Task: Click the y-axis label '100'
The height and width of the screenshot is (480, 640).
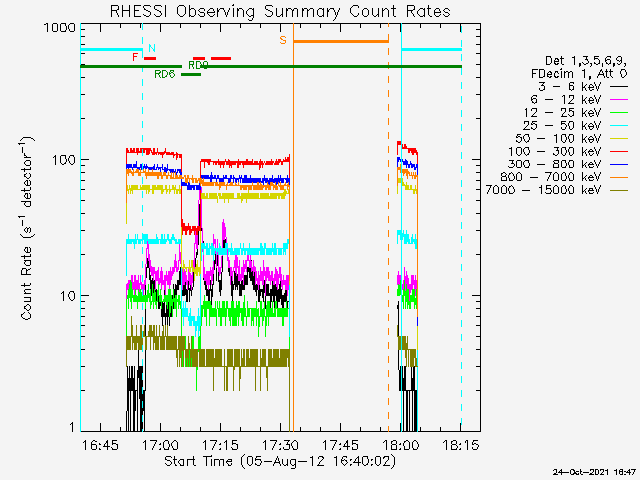Action: click(x=64, y=160)
